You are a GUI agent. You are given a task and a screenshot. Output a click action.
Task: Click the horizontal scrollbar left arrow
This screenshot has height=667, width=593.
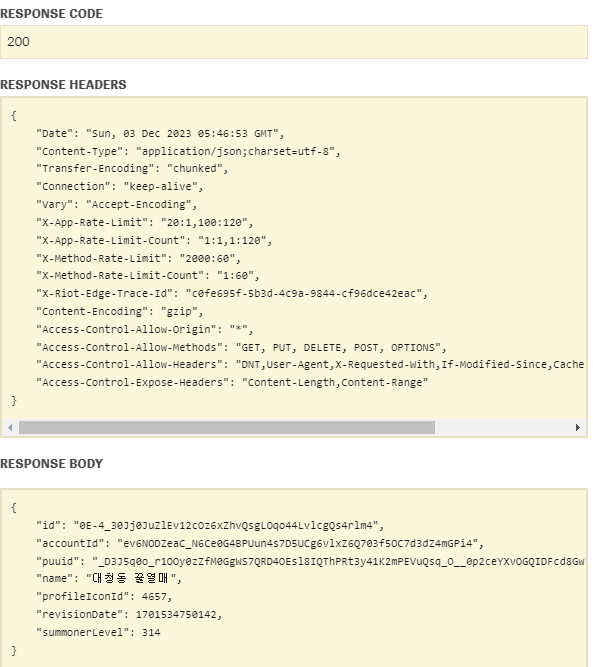click(10, 427)
